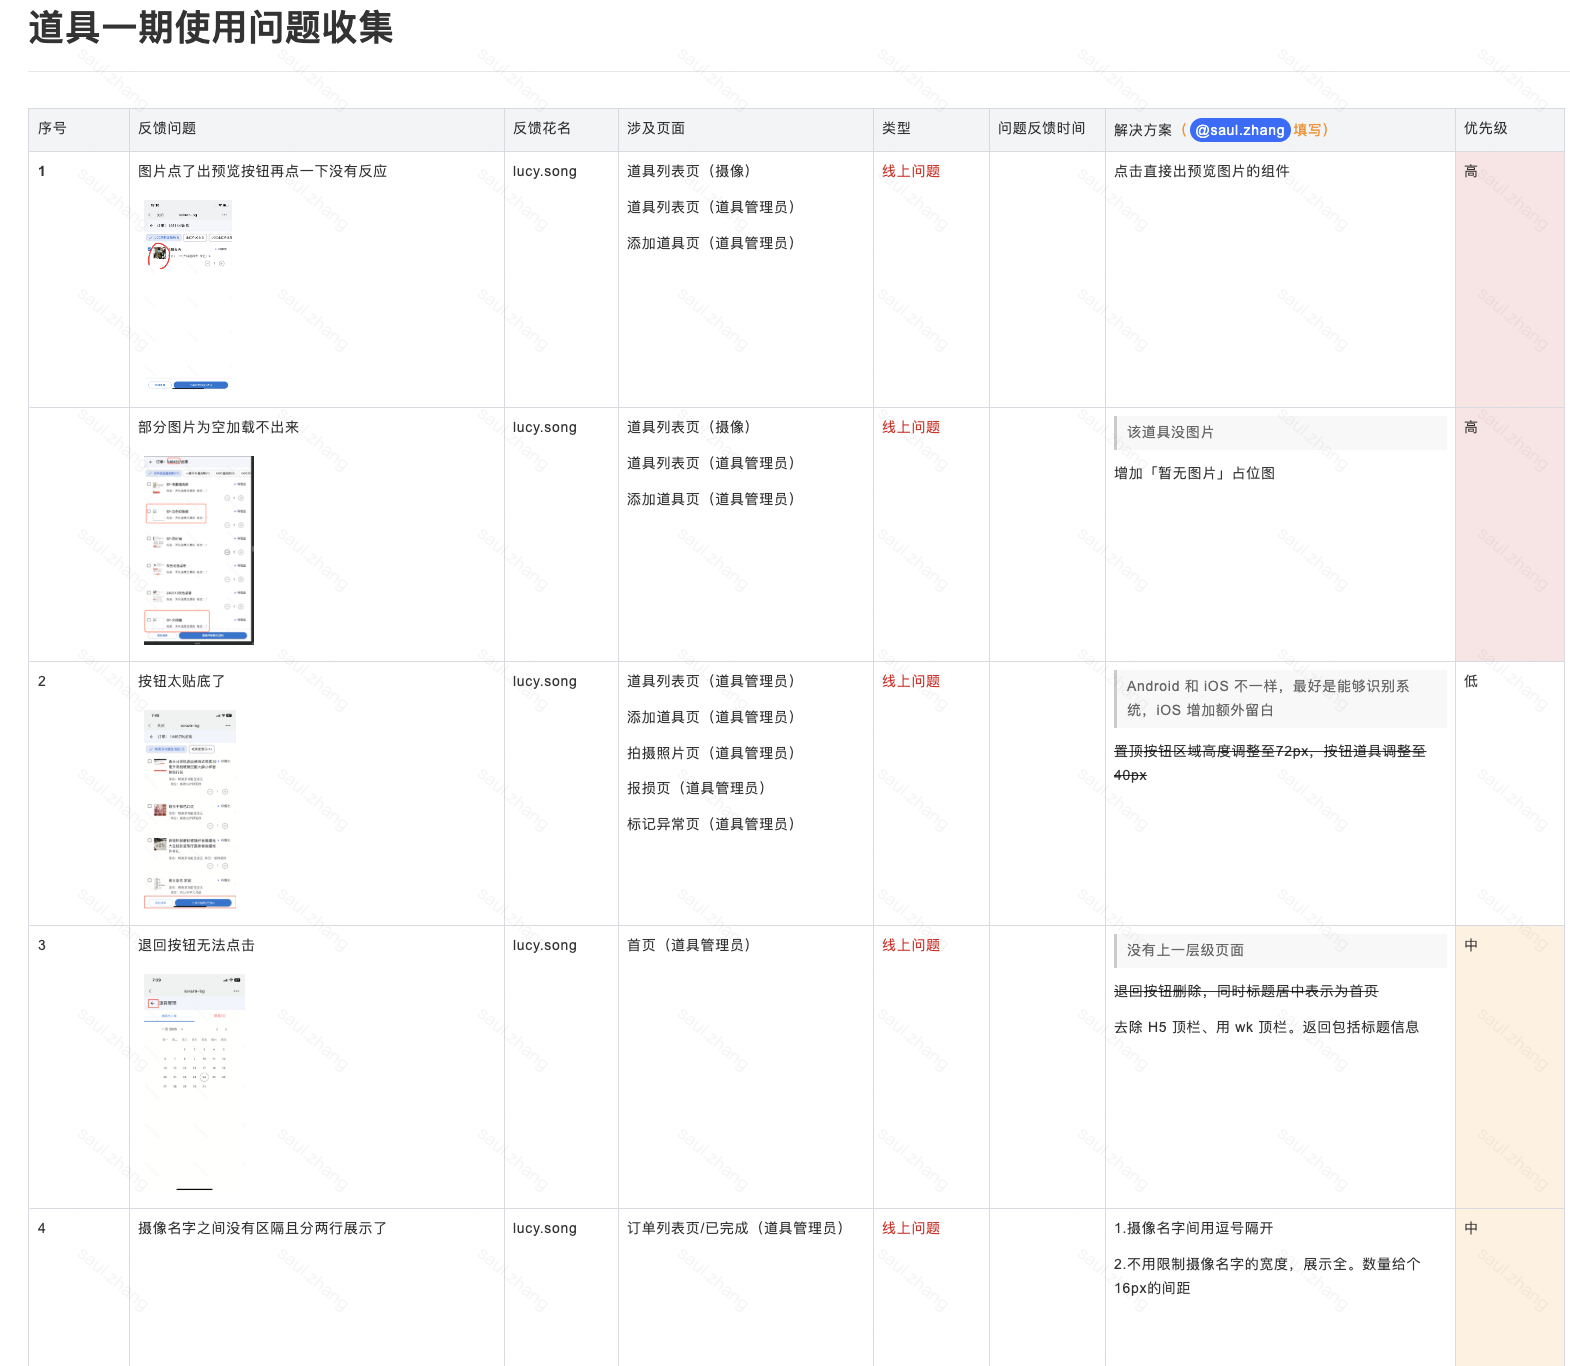The height and width of the screenshot is (1366, 1570).
Task: Open the screenshot thumbnail under 按钮太贴底了
Action: tap(190, 809)
